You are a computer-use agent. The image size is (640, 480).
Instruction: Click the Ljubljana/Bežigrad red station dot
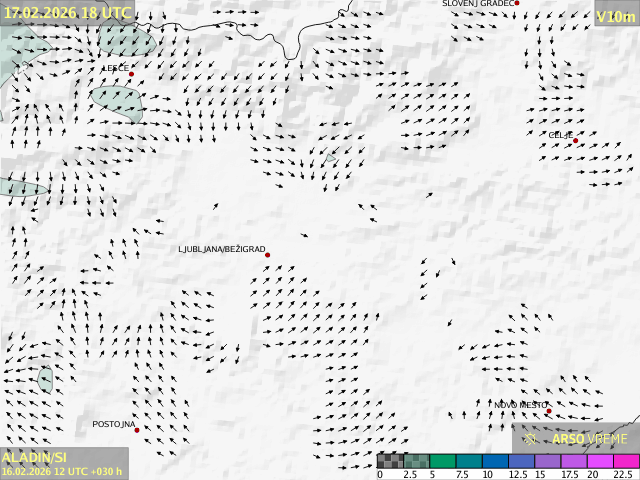268,255
